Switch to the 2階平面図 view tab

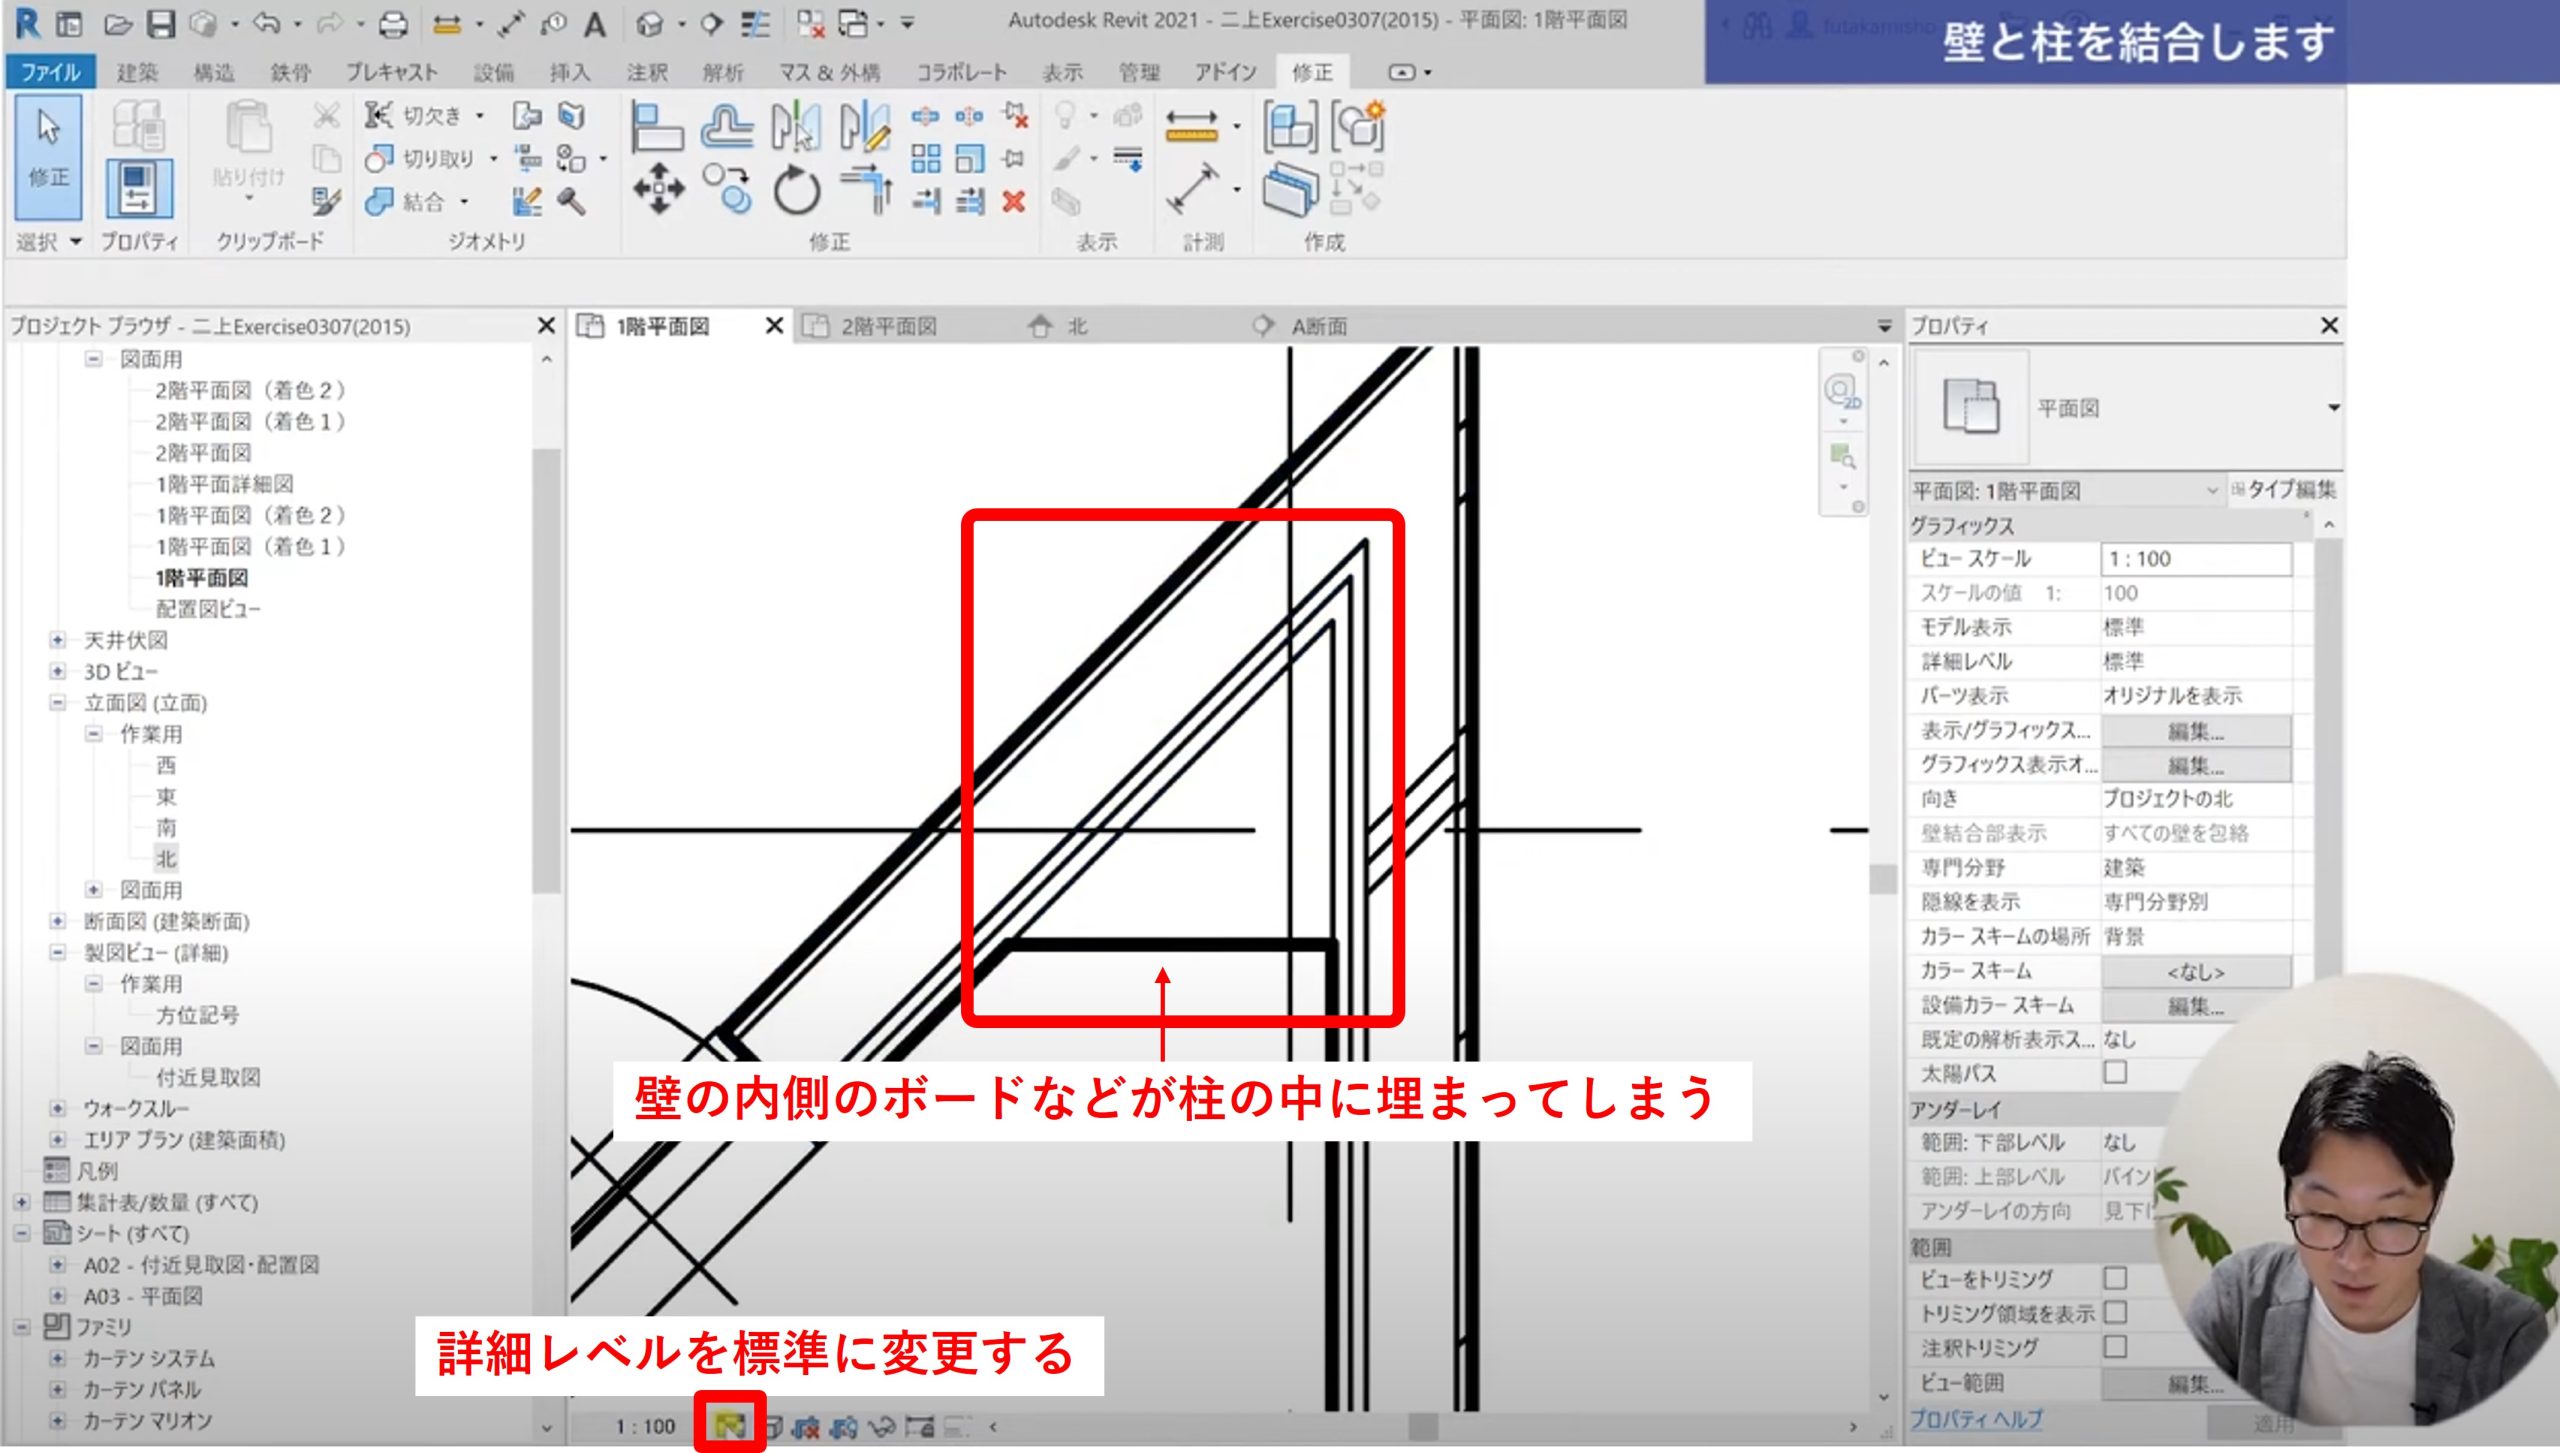pyautogui.click(x=888, y=327)
